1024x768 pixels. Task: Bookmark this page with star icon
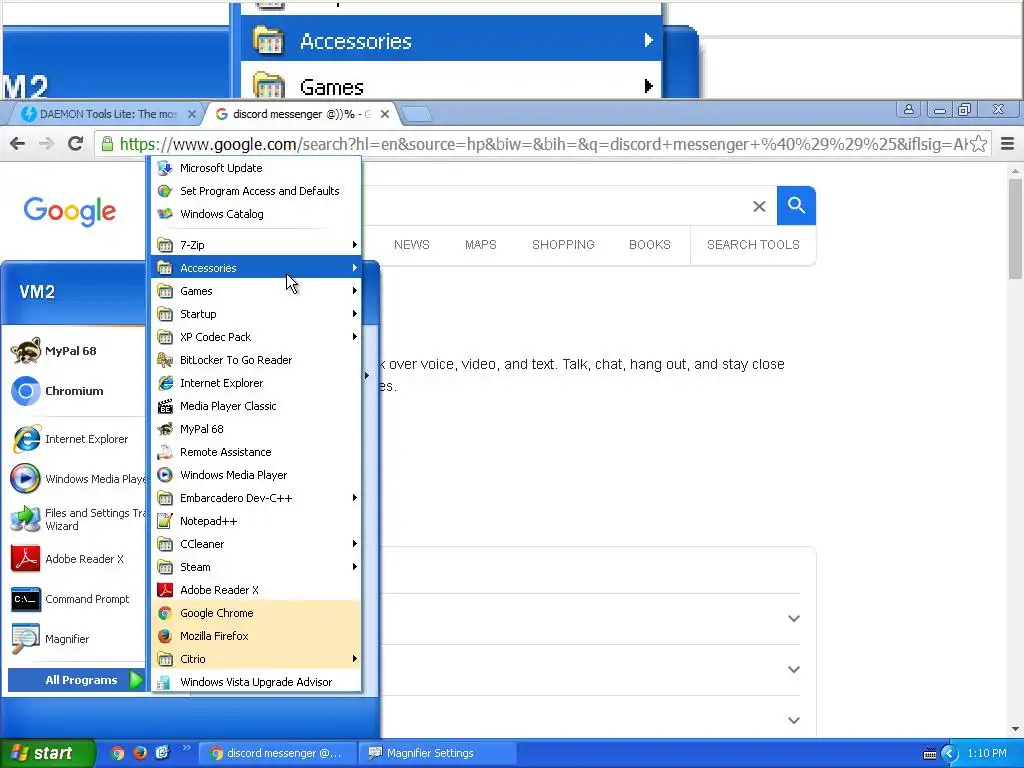(x=978, y=144)
